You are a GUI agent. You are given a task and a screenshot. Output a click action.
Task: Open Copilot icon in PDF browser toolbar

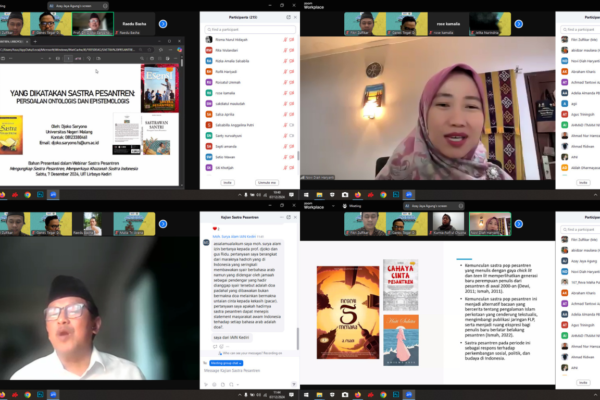coord(179,50)
